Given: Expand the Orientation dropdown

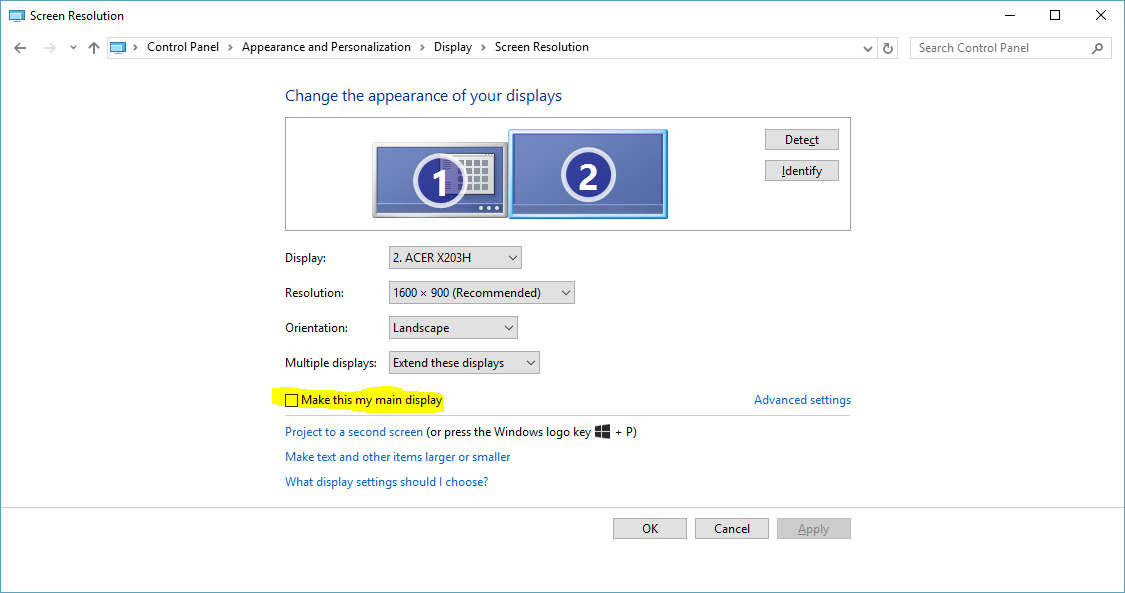Looking at the screenshot, I should coord(453,328).
